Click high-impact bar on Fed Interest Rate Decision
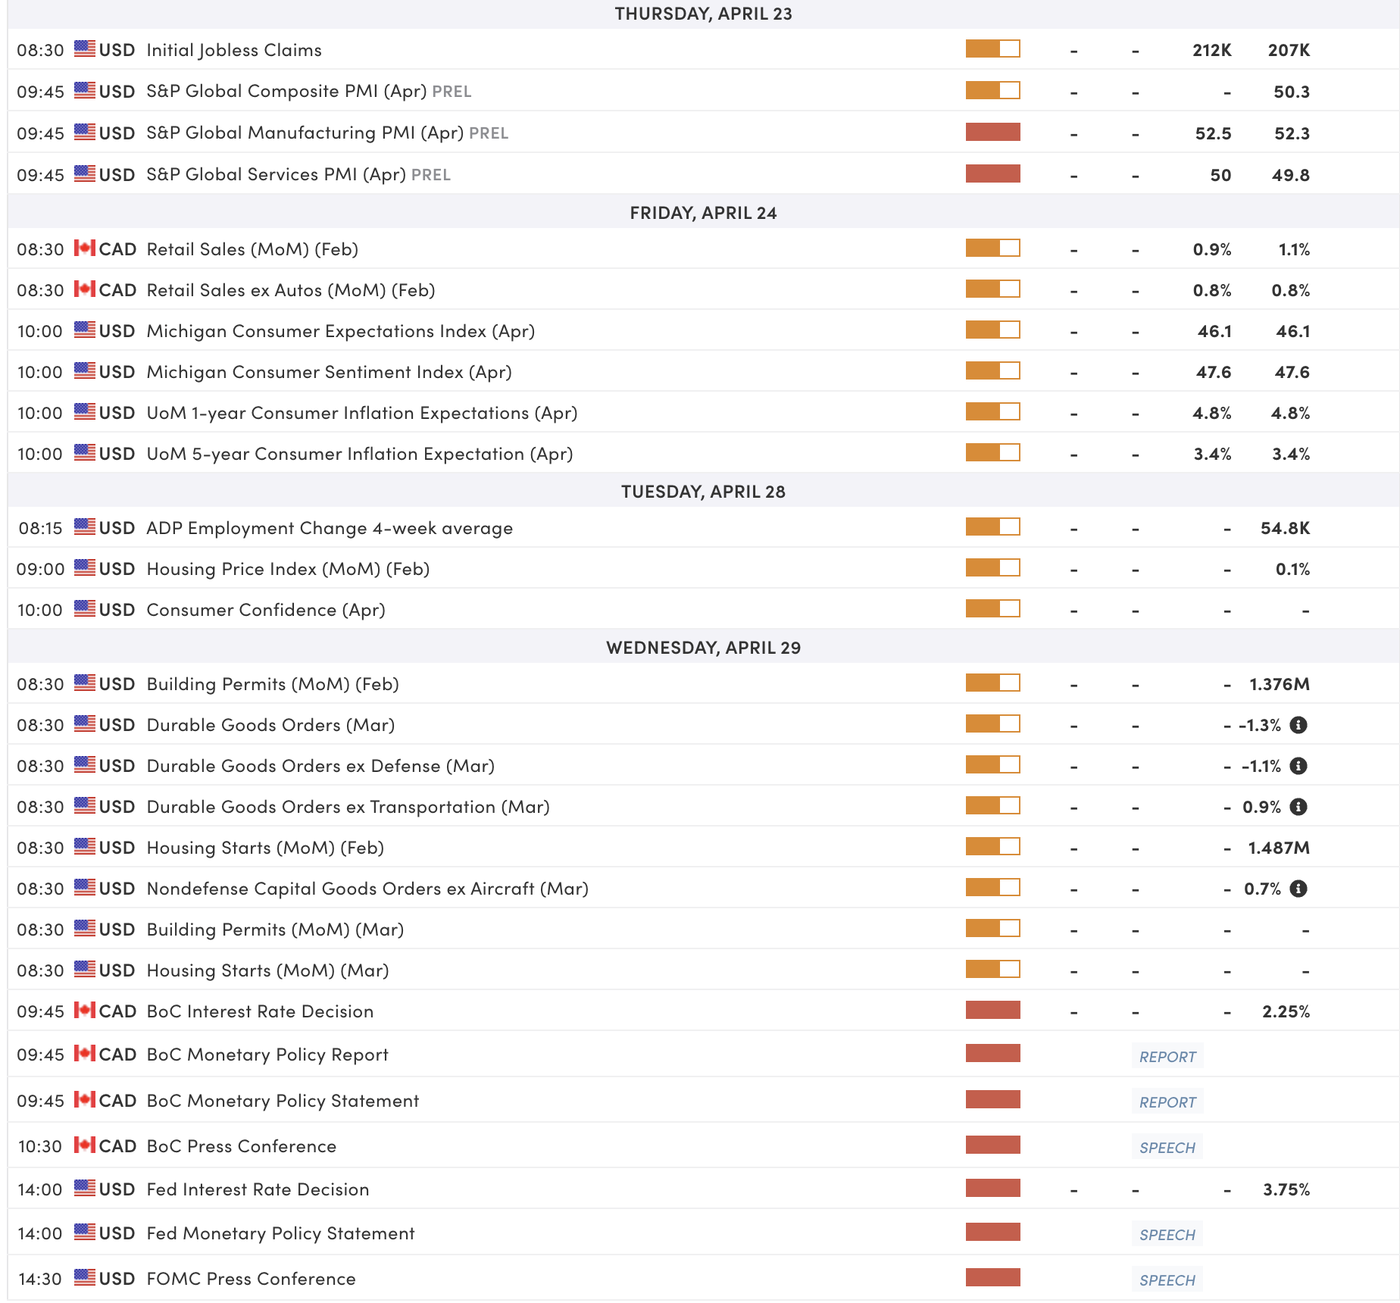1400x1303 pixels. 993,1188
